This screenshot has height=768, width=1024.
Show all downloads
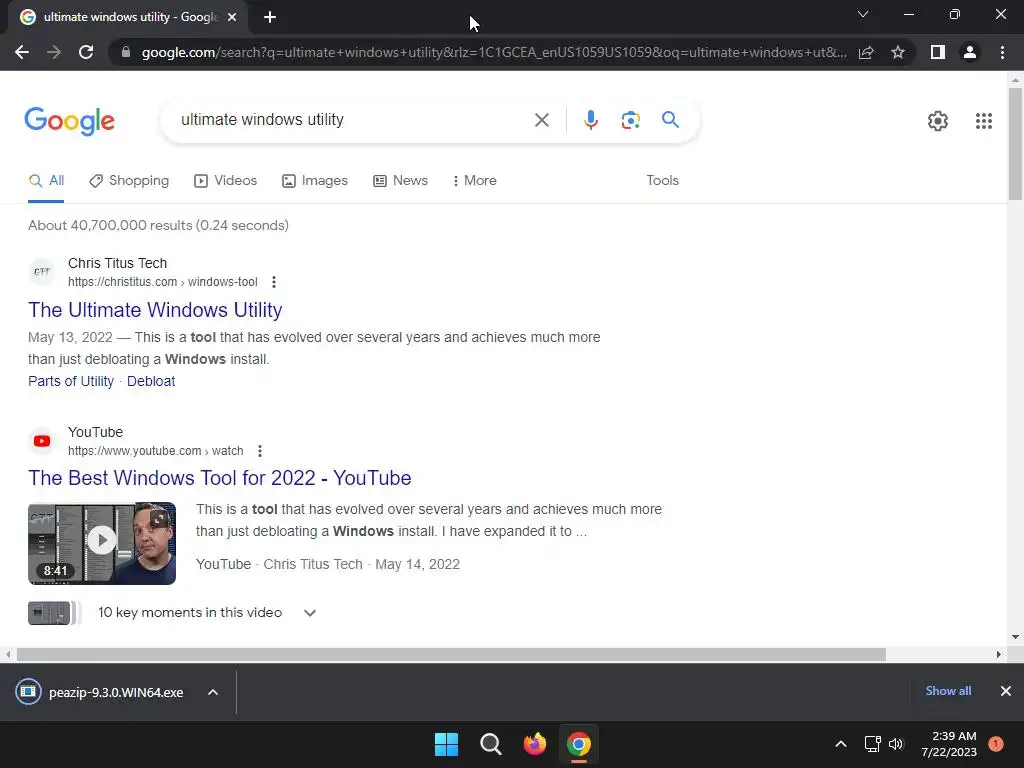948,691
